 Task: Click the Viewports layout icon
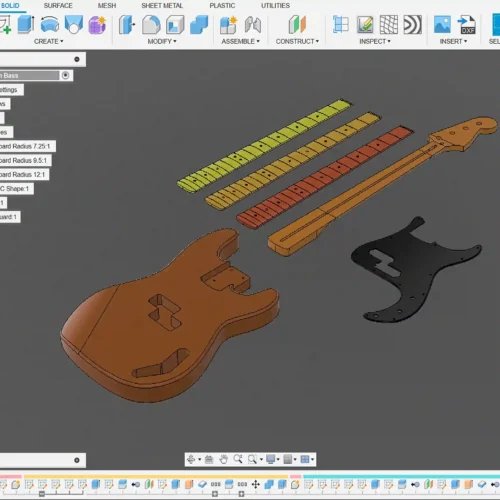tap(305, 459)
